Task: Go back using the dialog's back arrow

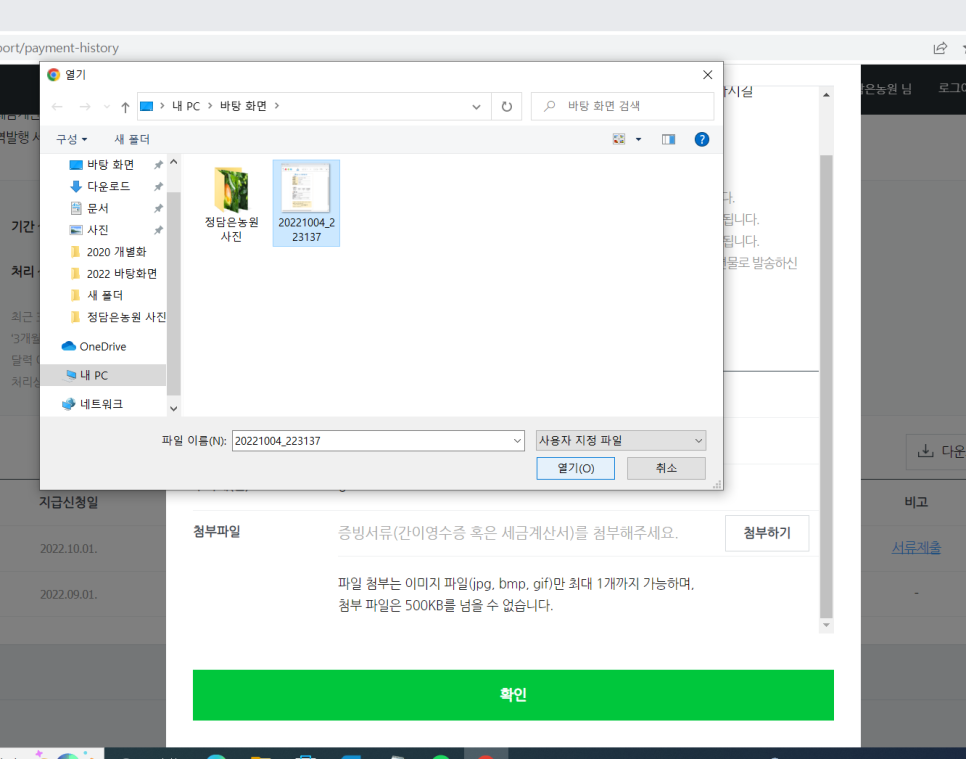Action: tap(57, 107)
